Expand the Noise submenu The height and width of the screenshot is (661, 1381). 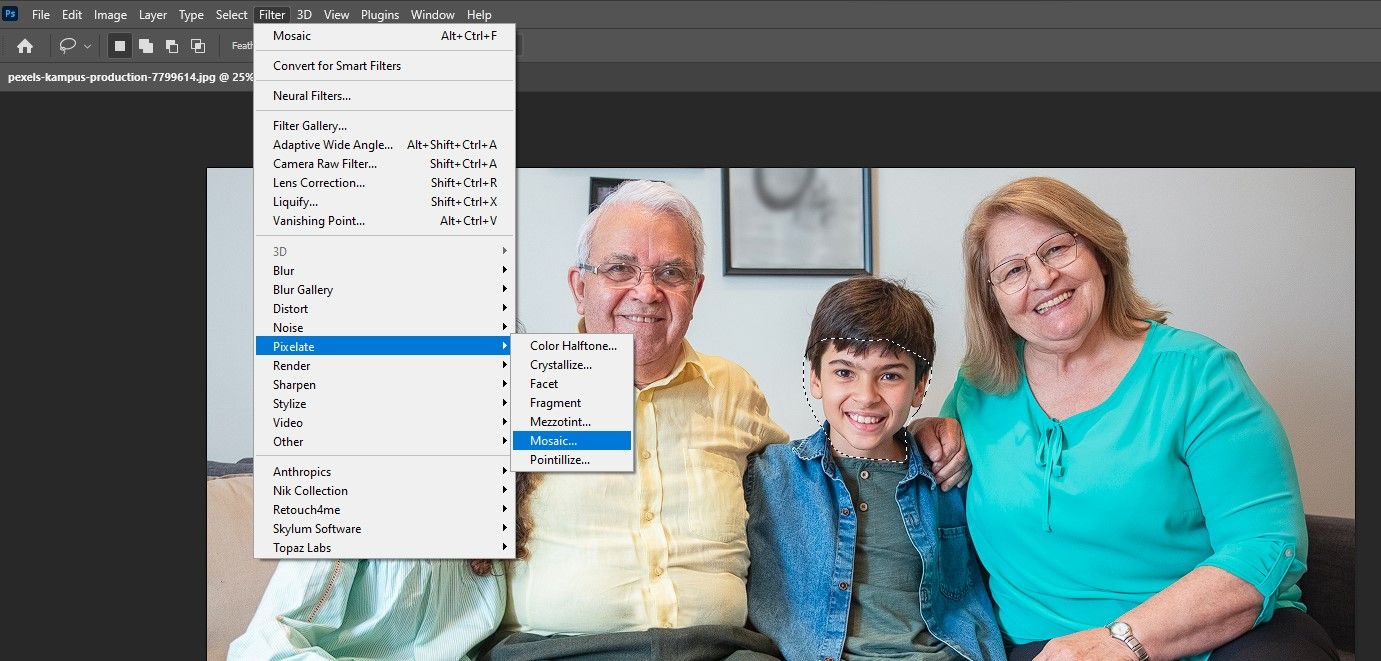[x=385, y=328]
